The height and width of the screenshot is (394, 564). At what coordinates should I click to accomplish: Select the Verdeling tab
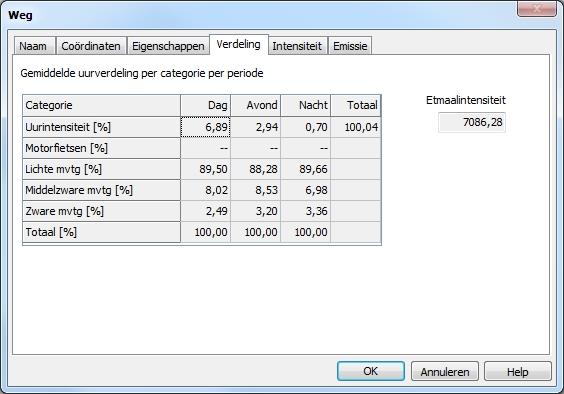point(239,45)
